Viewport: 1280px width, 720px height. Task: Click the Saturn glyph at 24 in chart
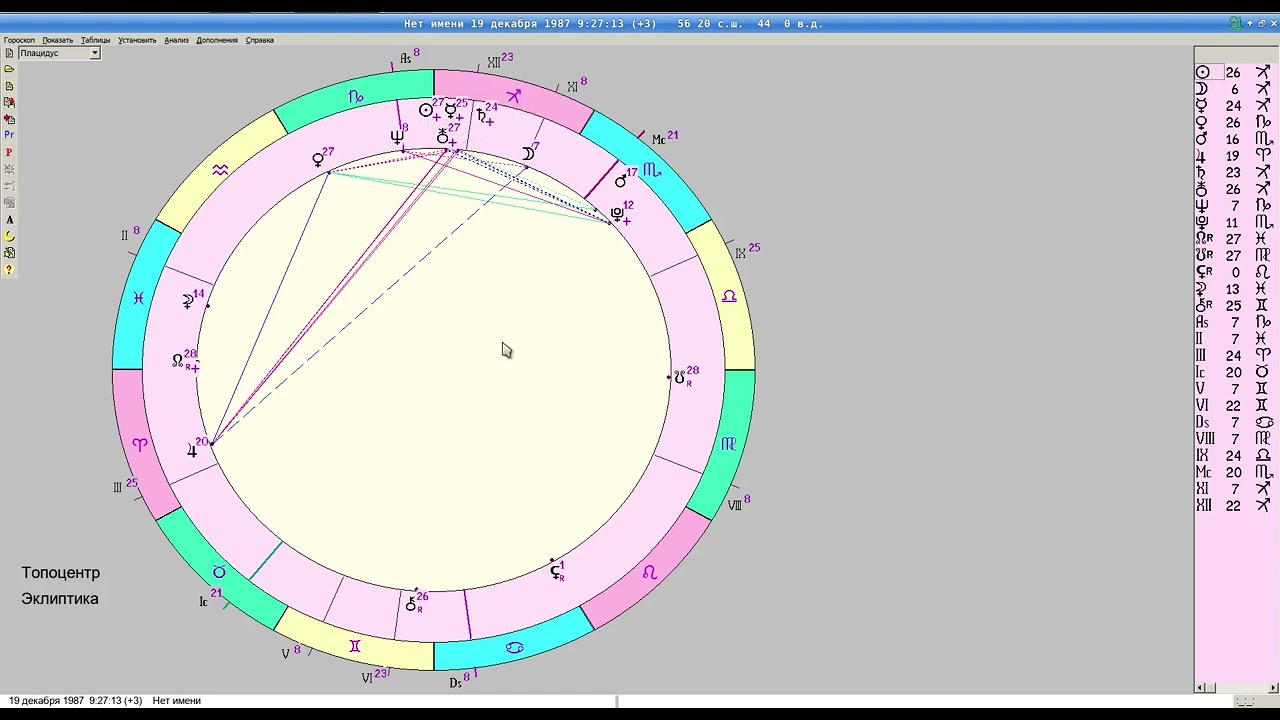click(481, 116)
